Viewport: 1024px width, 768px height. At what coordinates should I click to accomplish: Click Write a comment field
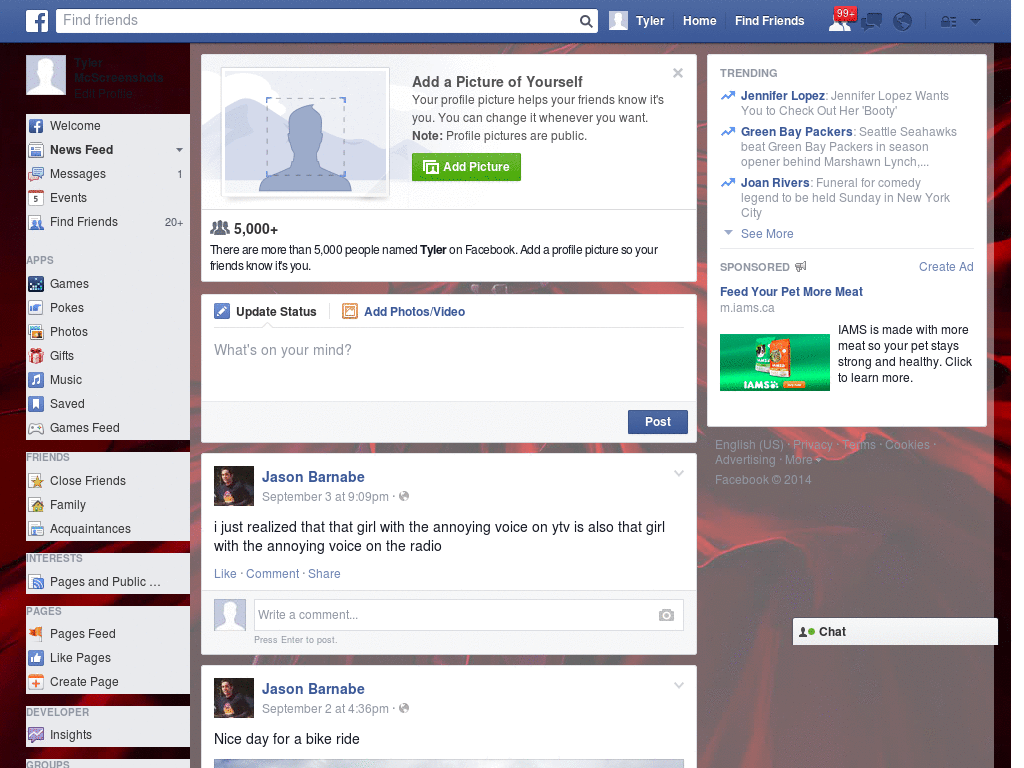coord(455,615)
